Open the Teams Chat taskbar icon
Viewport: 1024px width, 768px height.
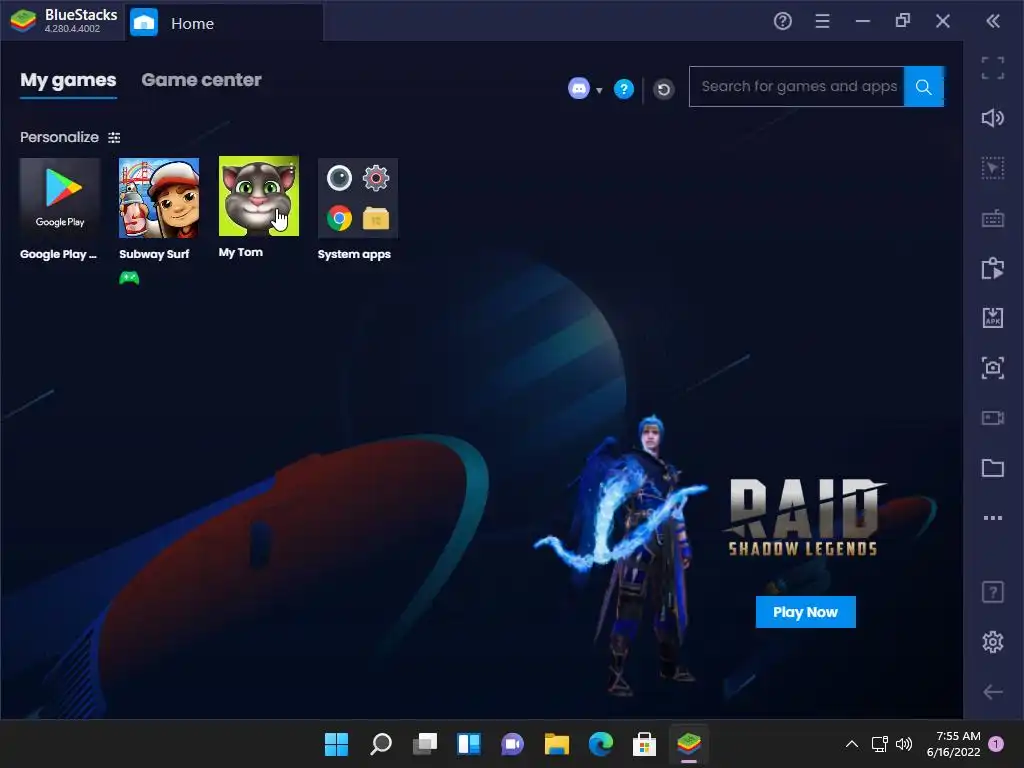click(x=513, y=744)
